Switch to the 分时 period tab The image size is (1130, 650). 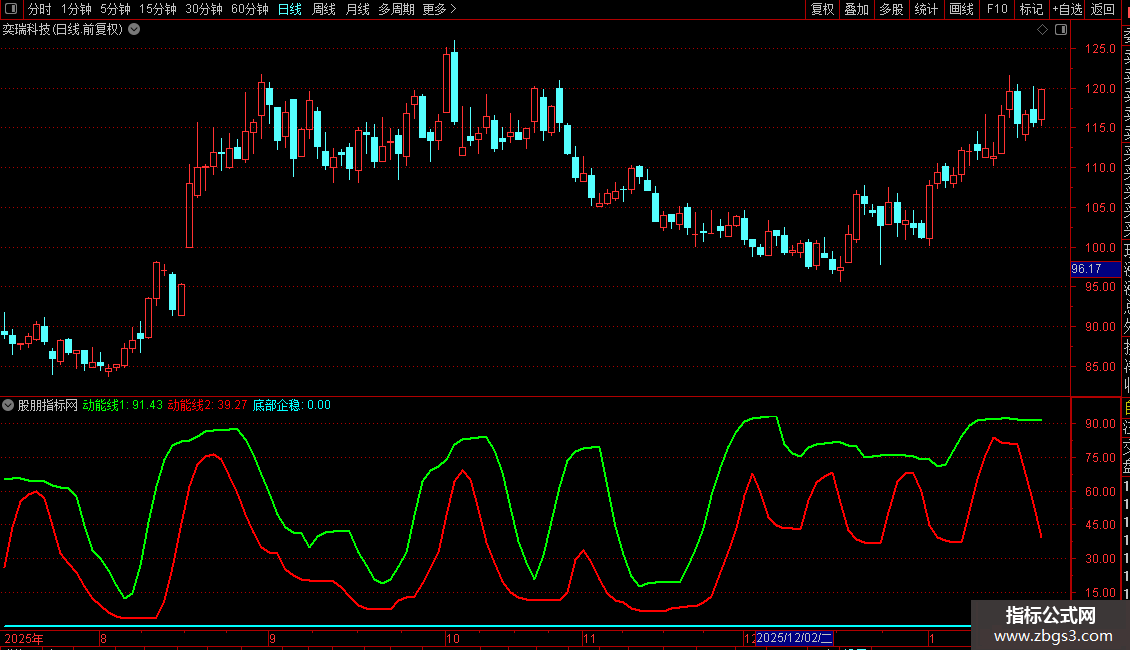click(x=40, y=9)
